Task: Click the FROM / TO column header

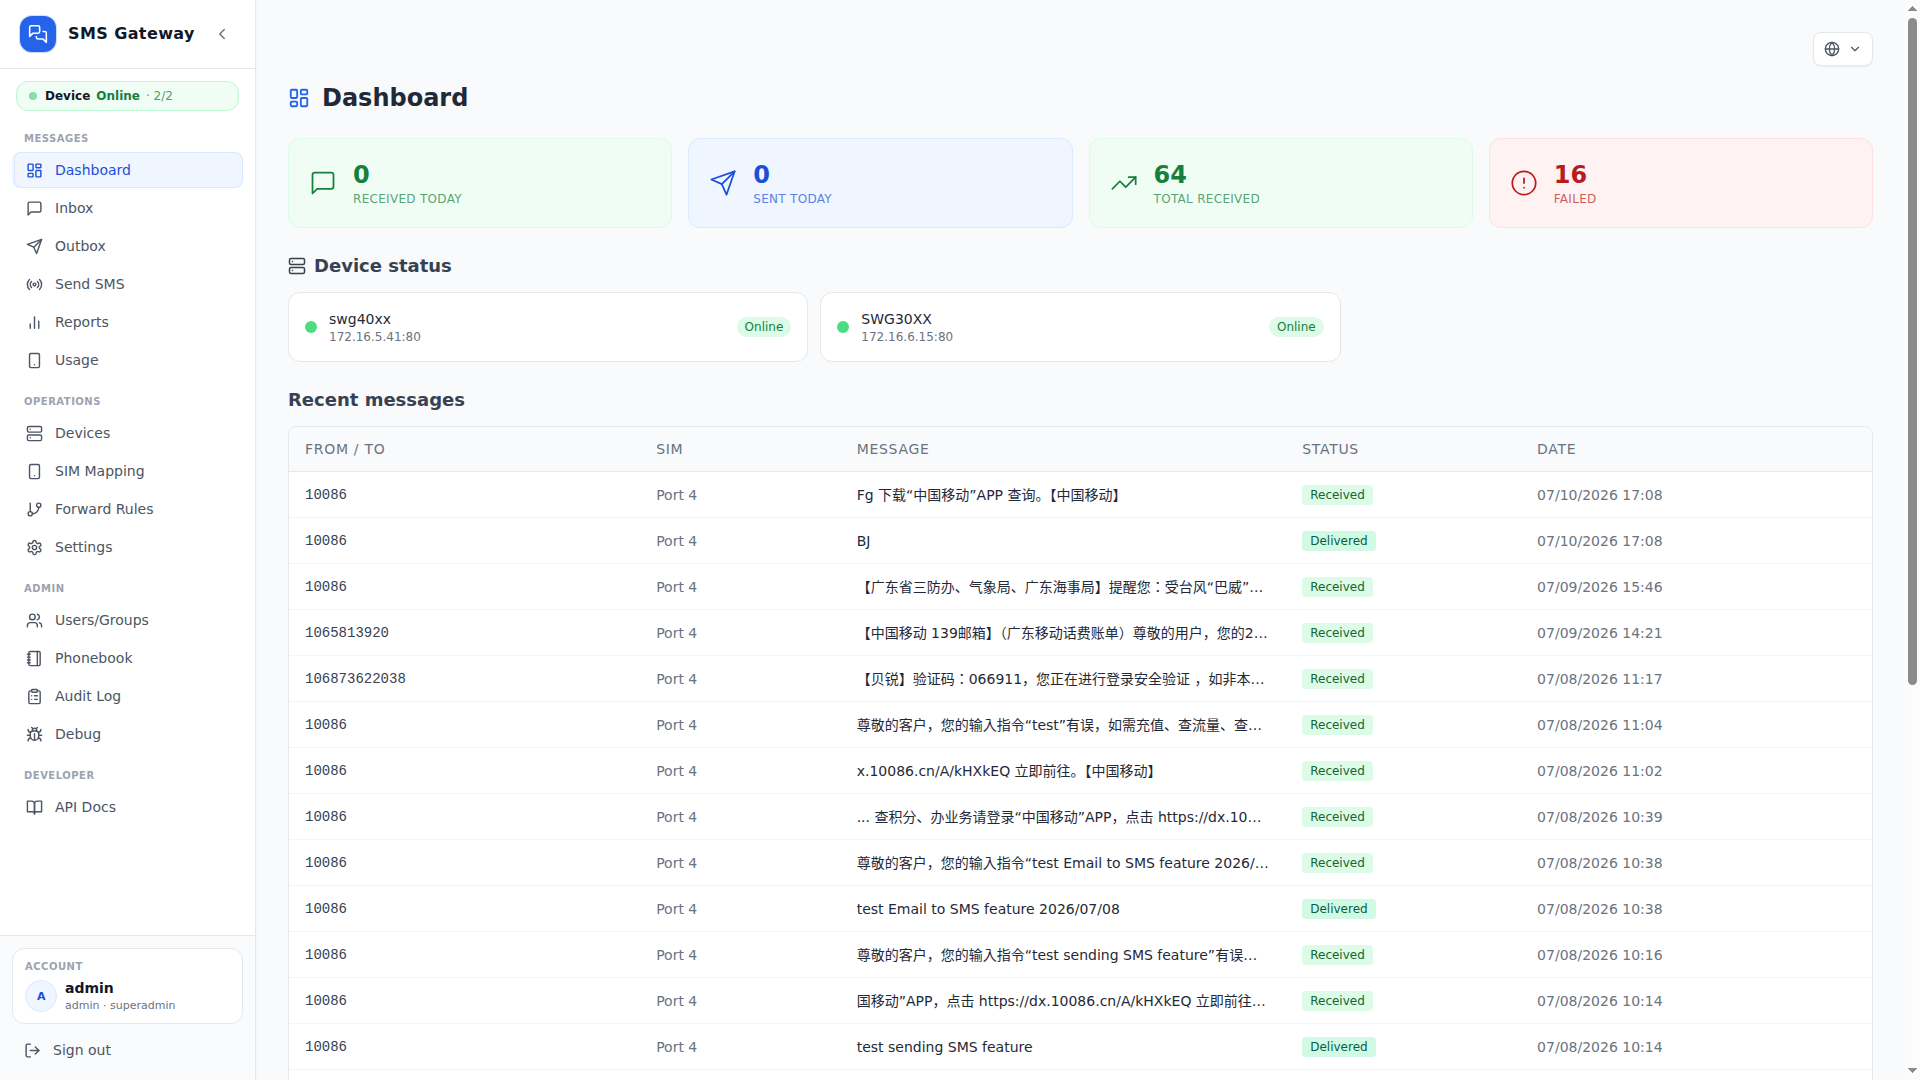Action: [x=345, y=449]
